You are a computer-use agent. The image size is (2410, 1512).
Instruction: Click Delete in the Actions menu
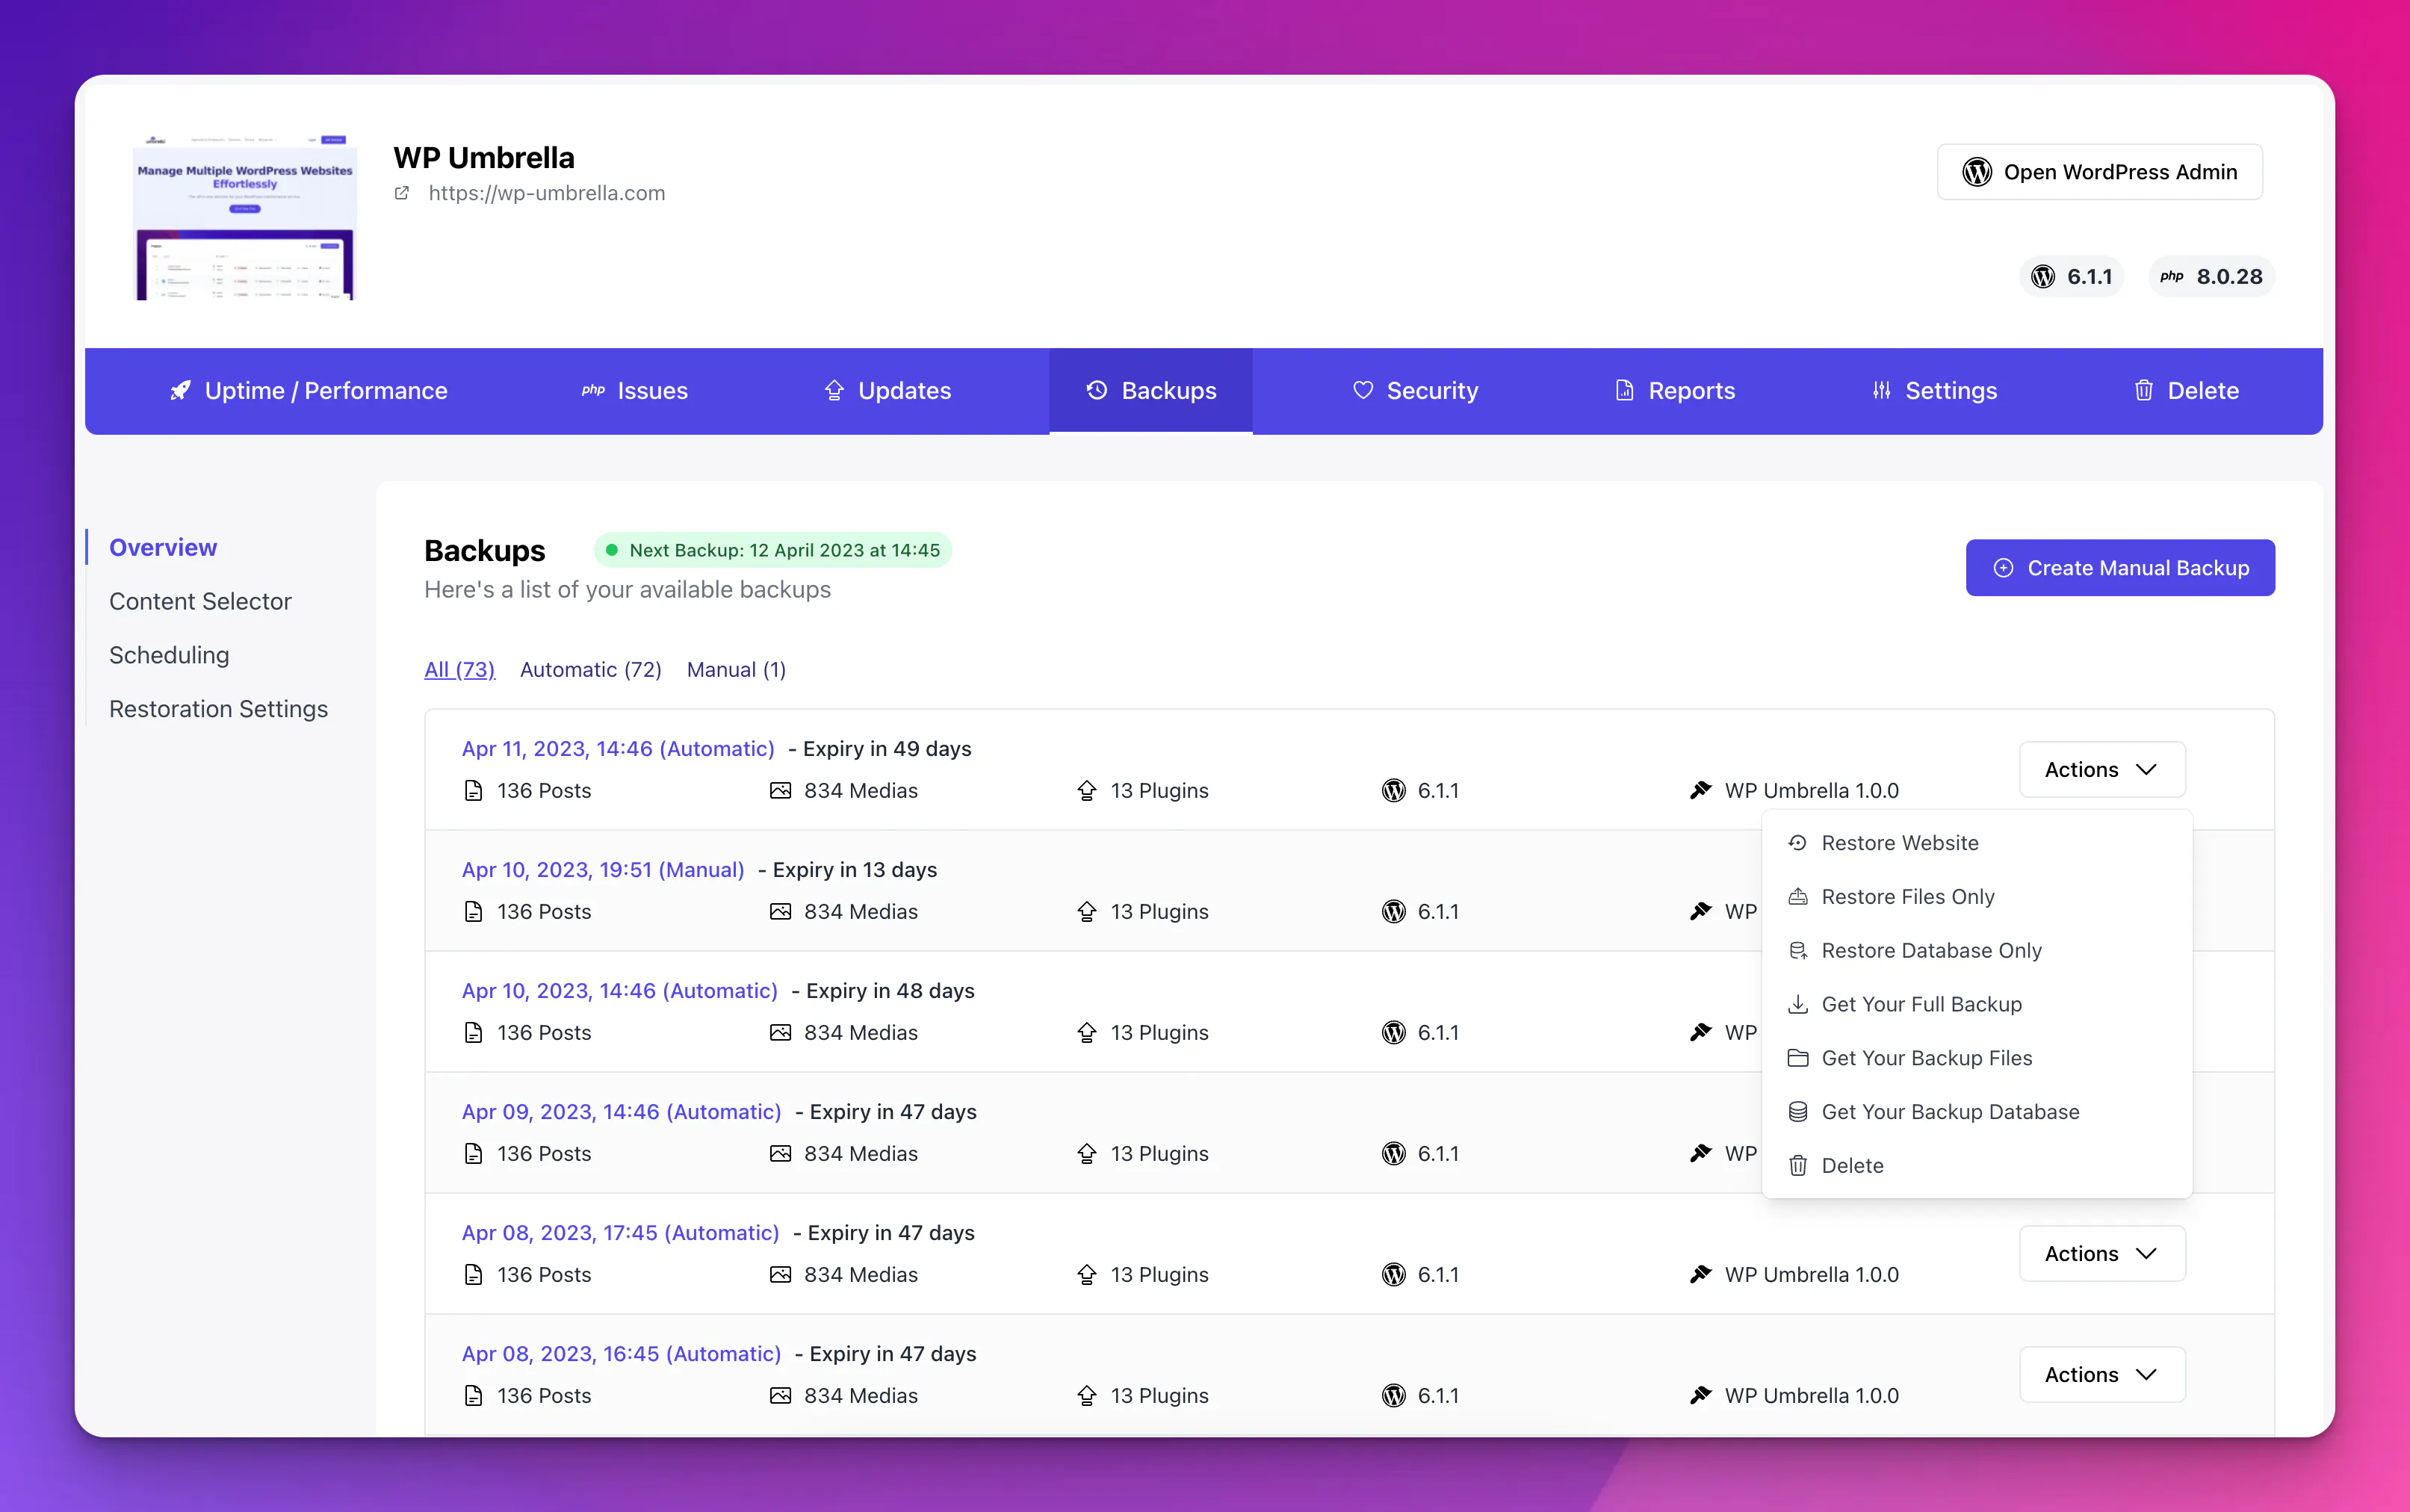pyautogui.click(x=1977, y=1166)
